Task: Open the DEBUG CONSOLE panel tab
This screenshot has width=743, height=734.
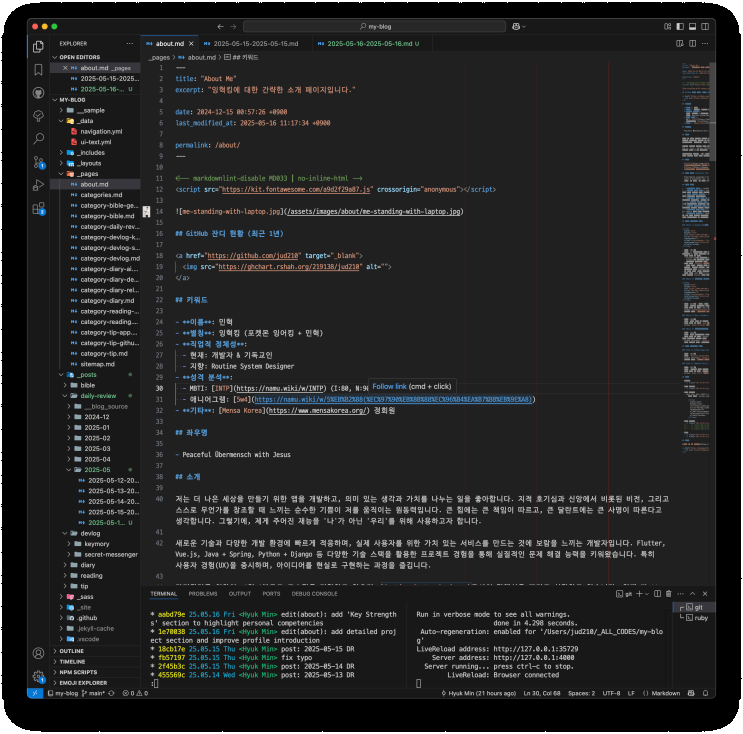Action: 314,594
